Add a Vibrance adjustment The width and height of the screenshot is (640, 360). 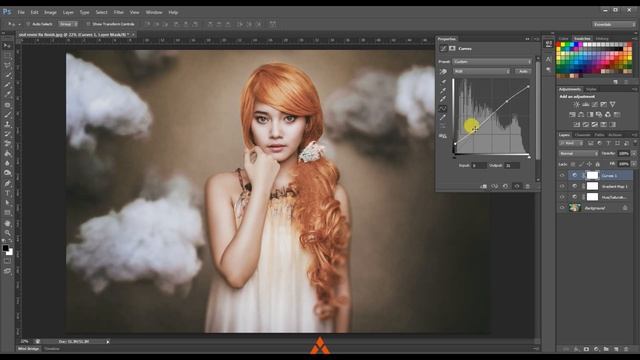612,104
